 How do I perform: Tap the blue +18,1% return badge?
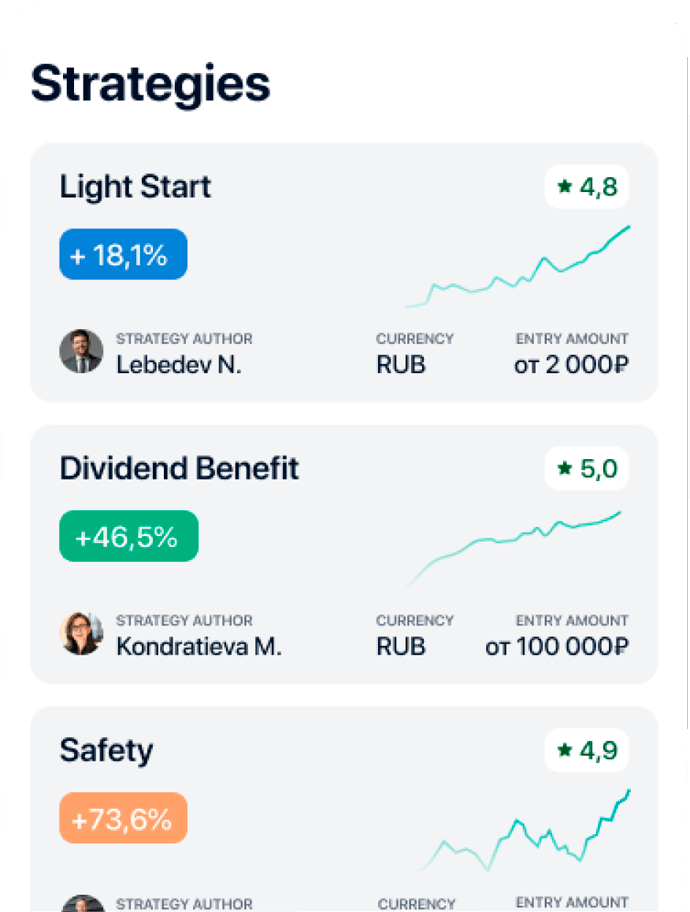pos(123,255)
